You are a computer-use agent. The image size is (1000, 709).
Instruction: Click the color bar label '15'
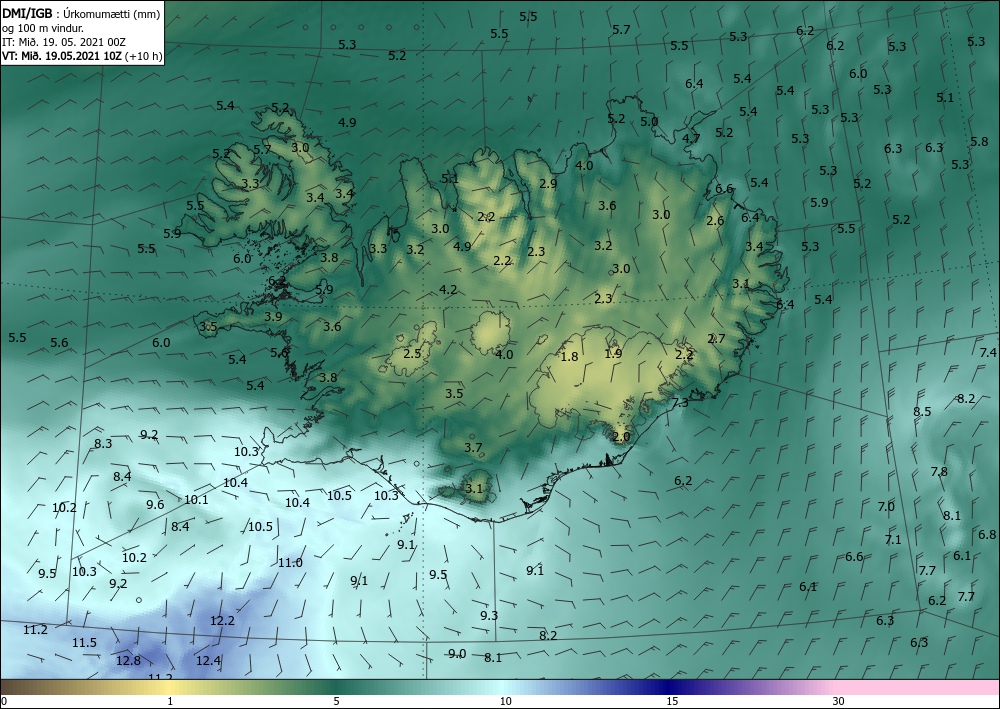click(672, 701)
